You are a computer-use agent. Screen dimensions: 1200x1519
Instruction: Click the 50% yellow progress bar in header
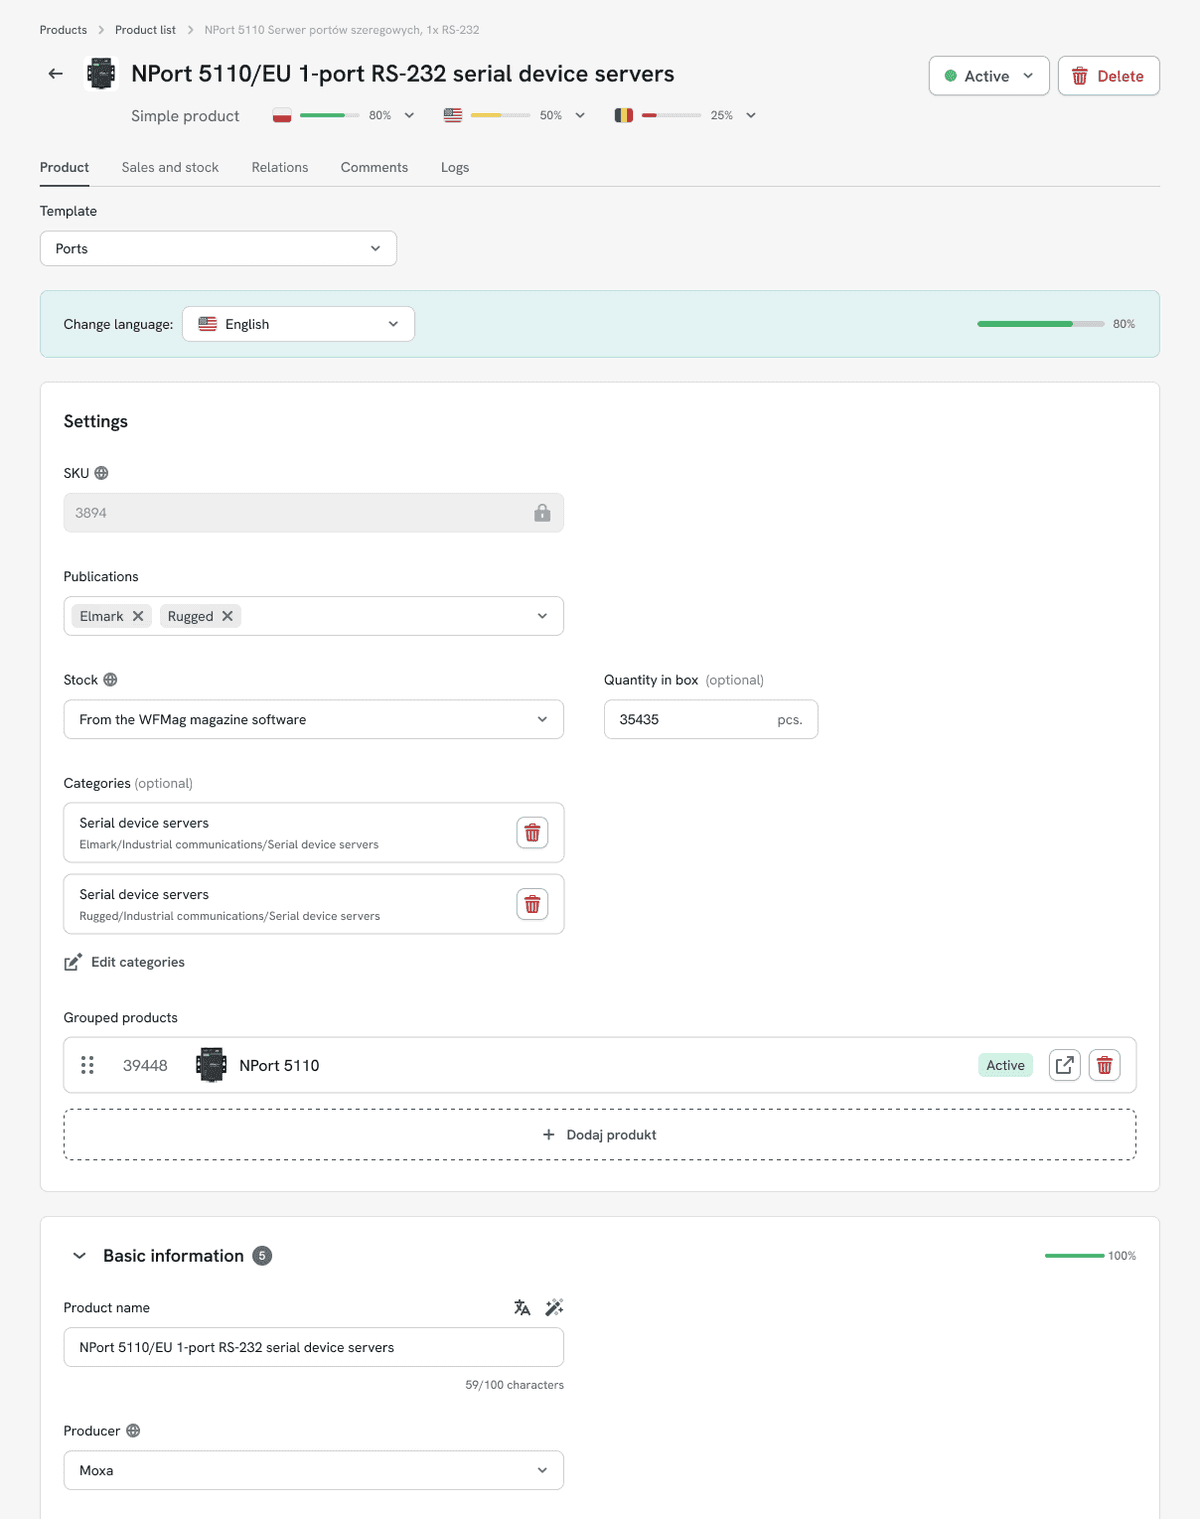[x=500, y=115]
